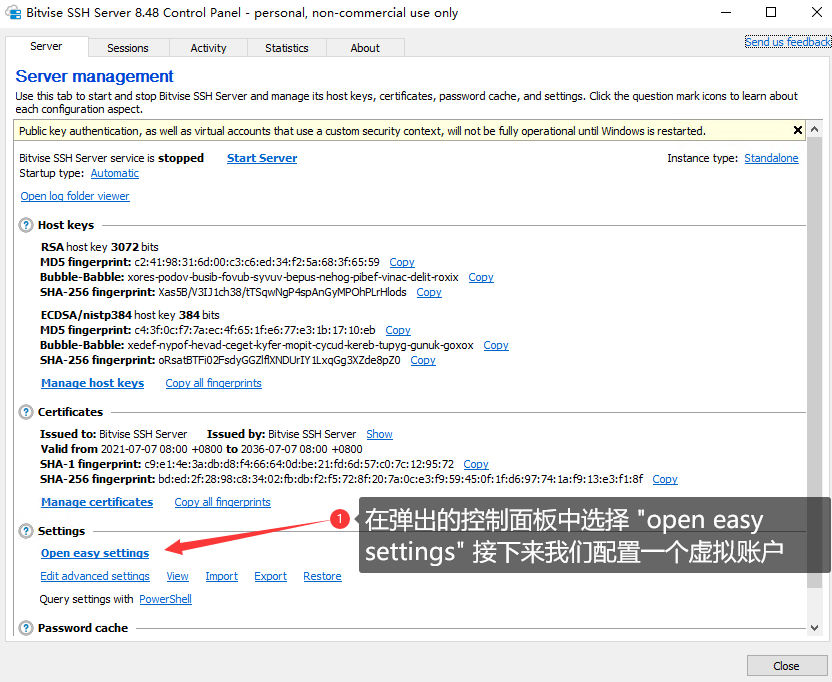Click the ECDSA/nistp384 host key text
Screen dimensions: 832x682
coord(130,315)
